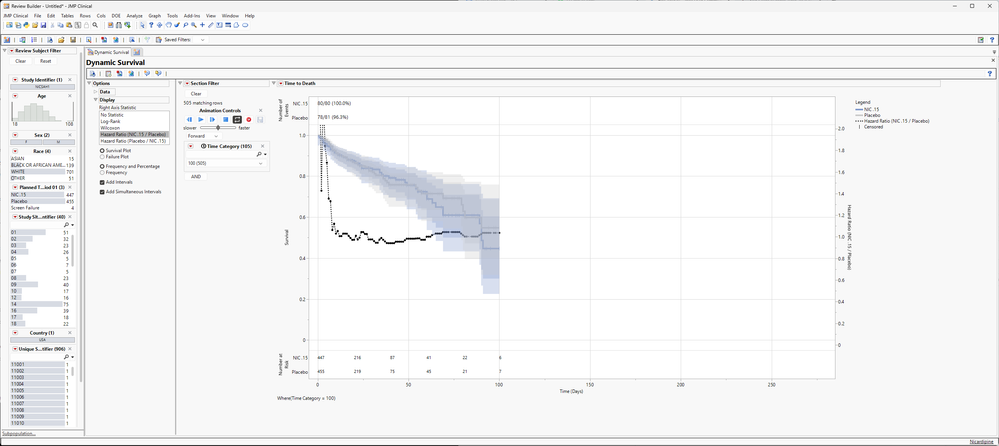Toggle Add Simultaneous Intervals checkbox
This screenshot has height=446, width=999.
coord(102,192)
